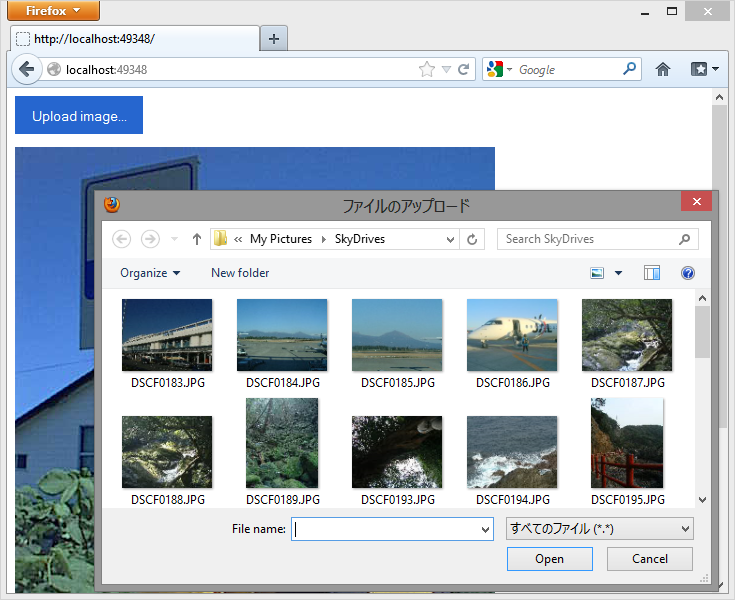
Task: Open the Organize menu
Action: 150,273
